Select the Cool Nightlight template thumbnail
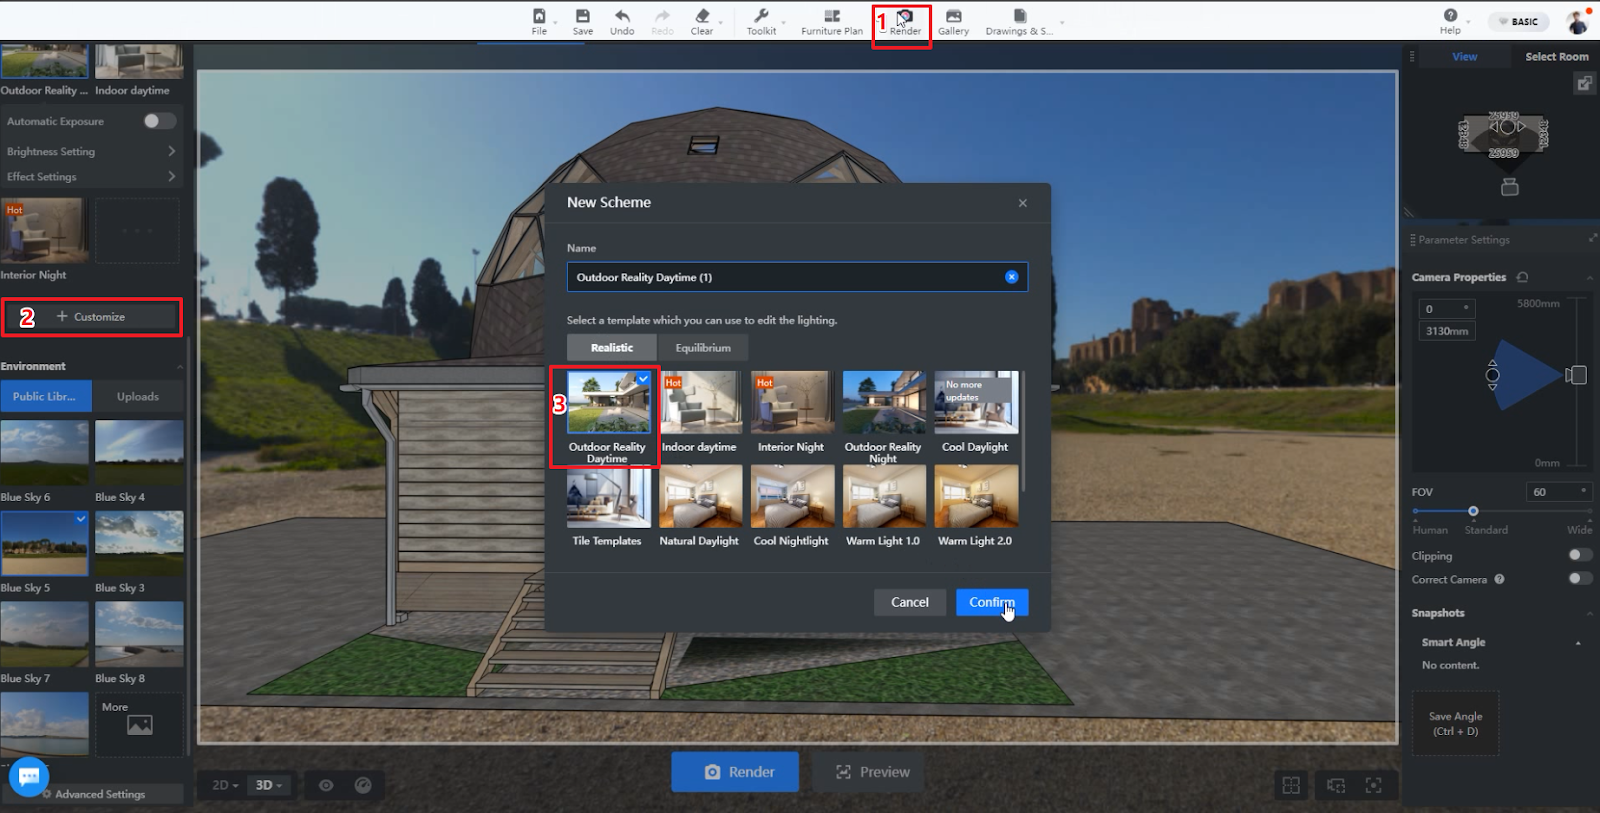 pyautogui.click(x=791, y=497)
